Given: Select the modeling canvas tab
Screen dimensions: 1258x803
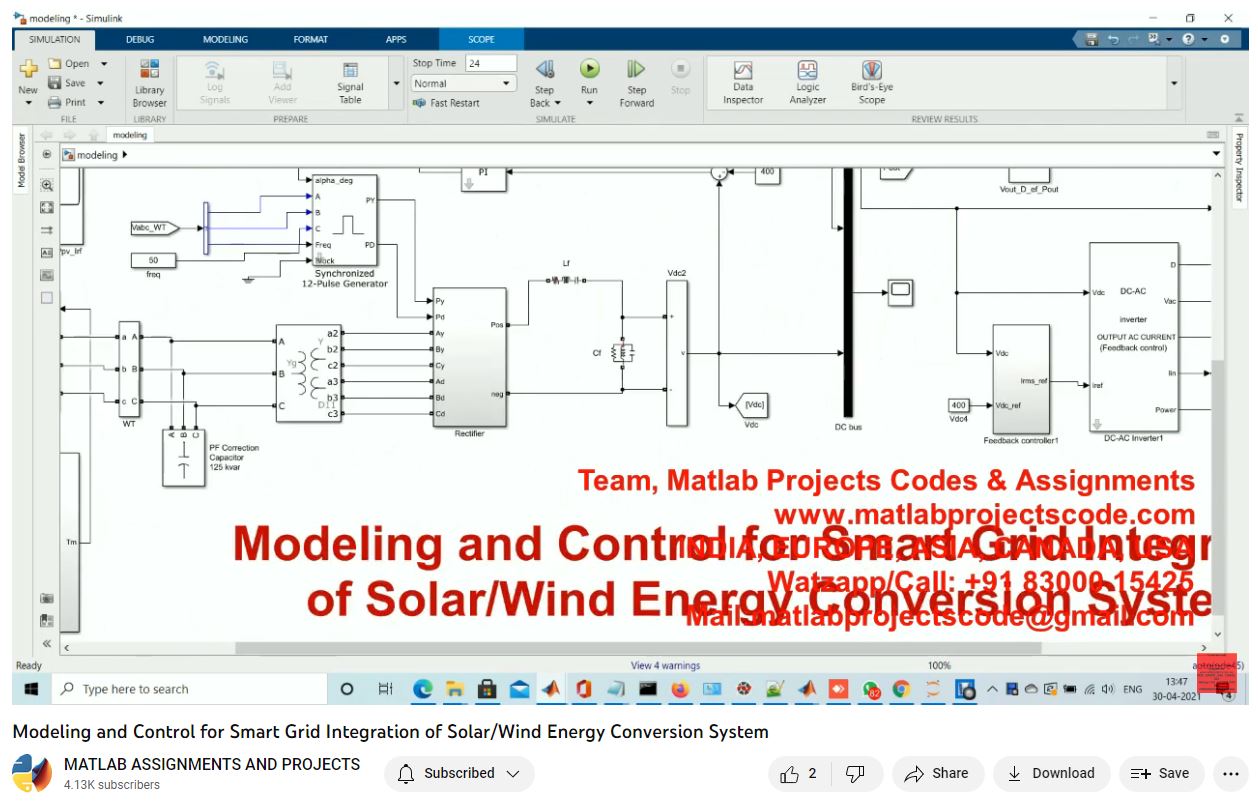Looking at the screenshot, I should coord(129,134).
